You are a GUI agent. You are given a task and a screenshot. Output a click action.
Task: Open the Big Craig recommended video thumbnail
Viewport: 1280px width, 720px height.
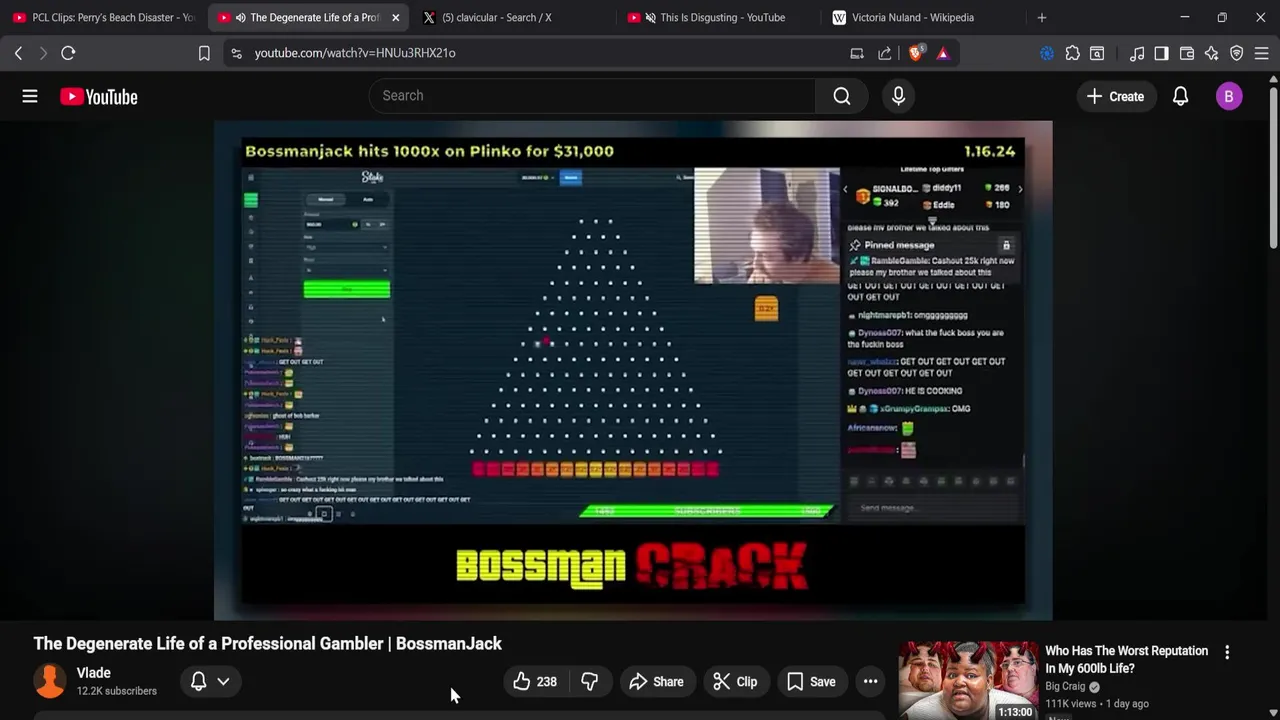coord(968,680)
